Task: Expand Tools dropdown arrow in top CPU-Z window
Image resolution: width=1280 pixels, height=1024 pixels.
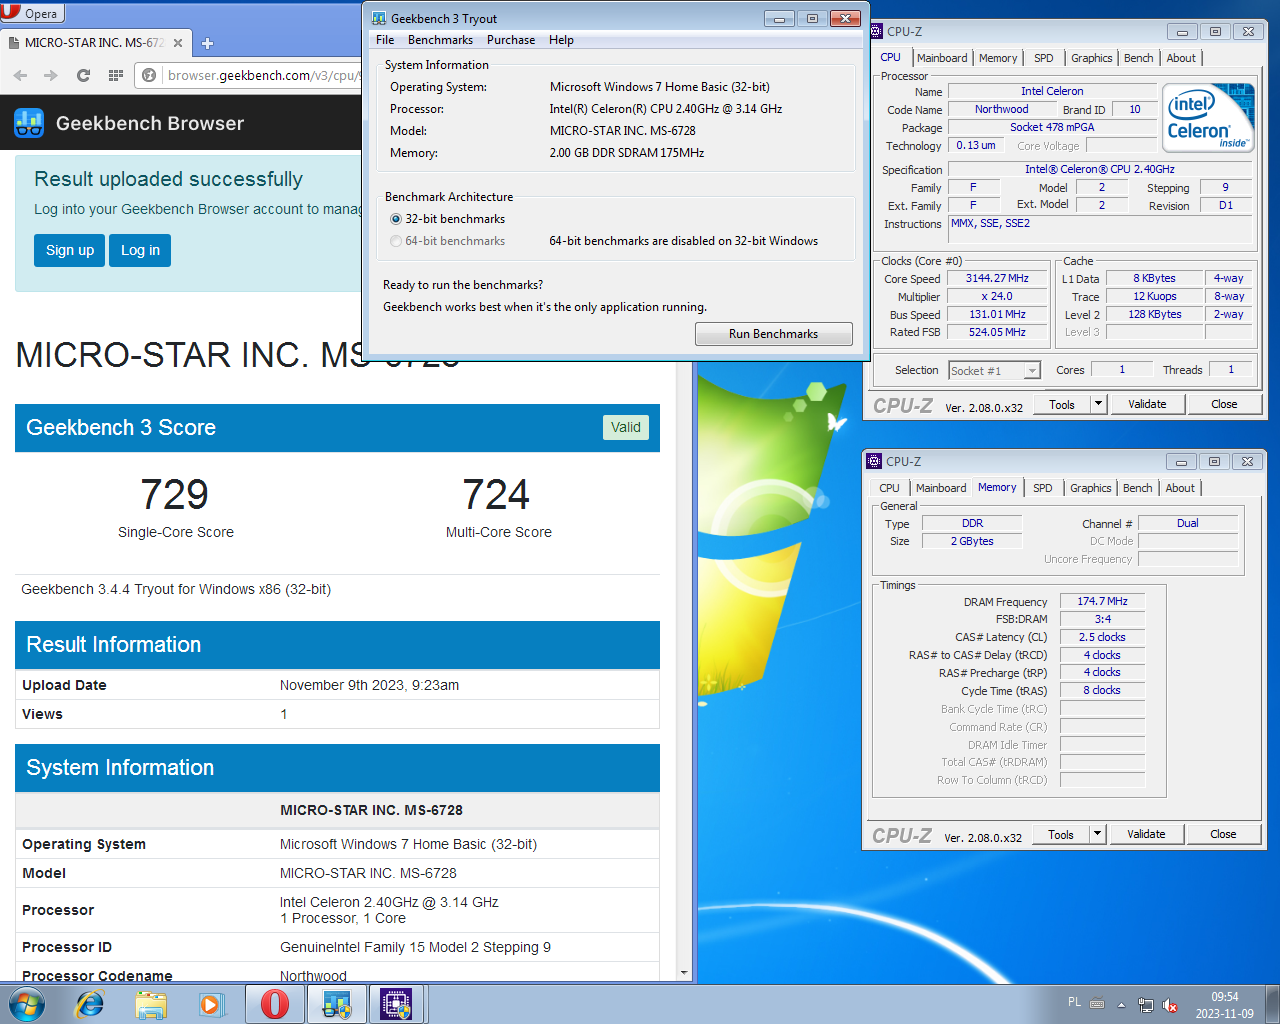Action: 1098,404
